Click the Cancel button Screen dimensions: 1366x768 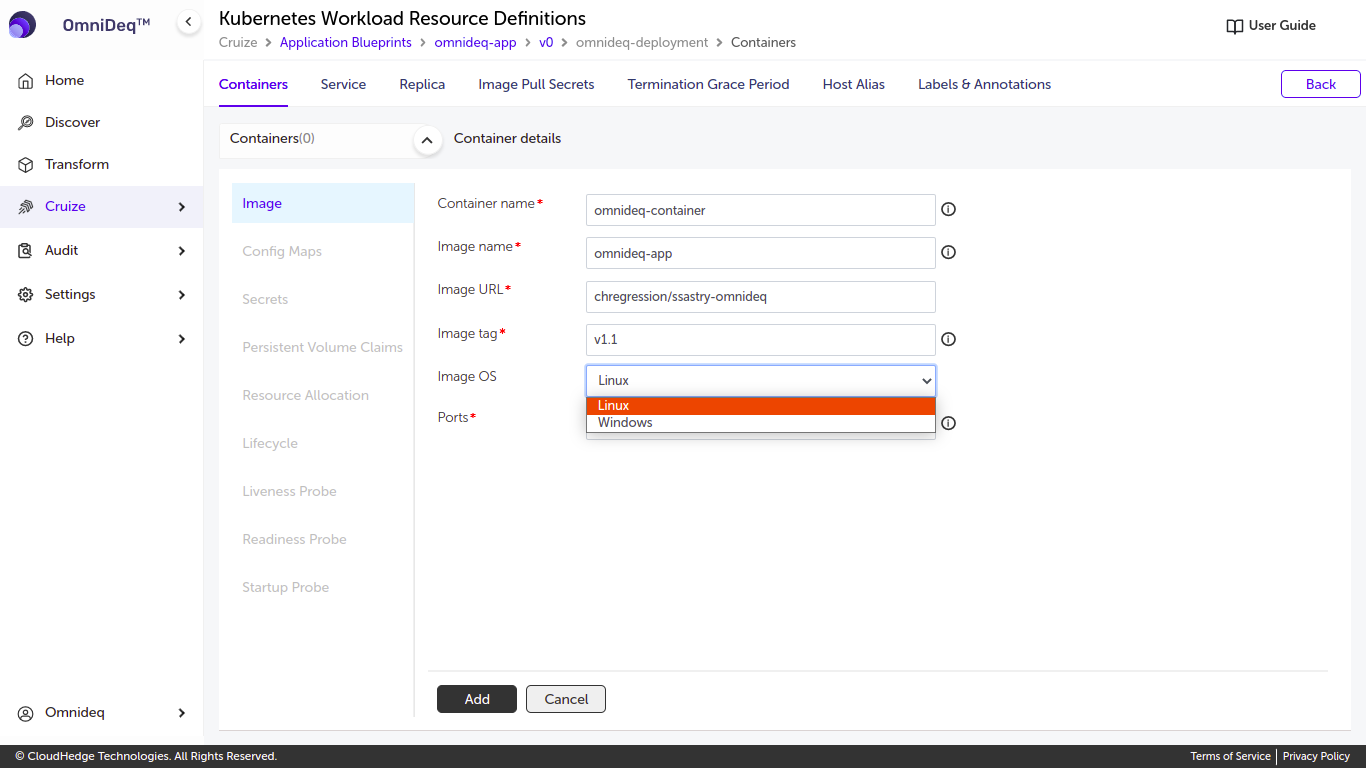click(566, 699)
